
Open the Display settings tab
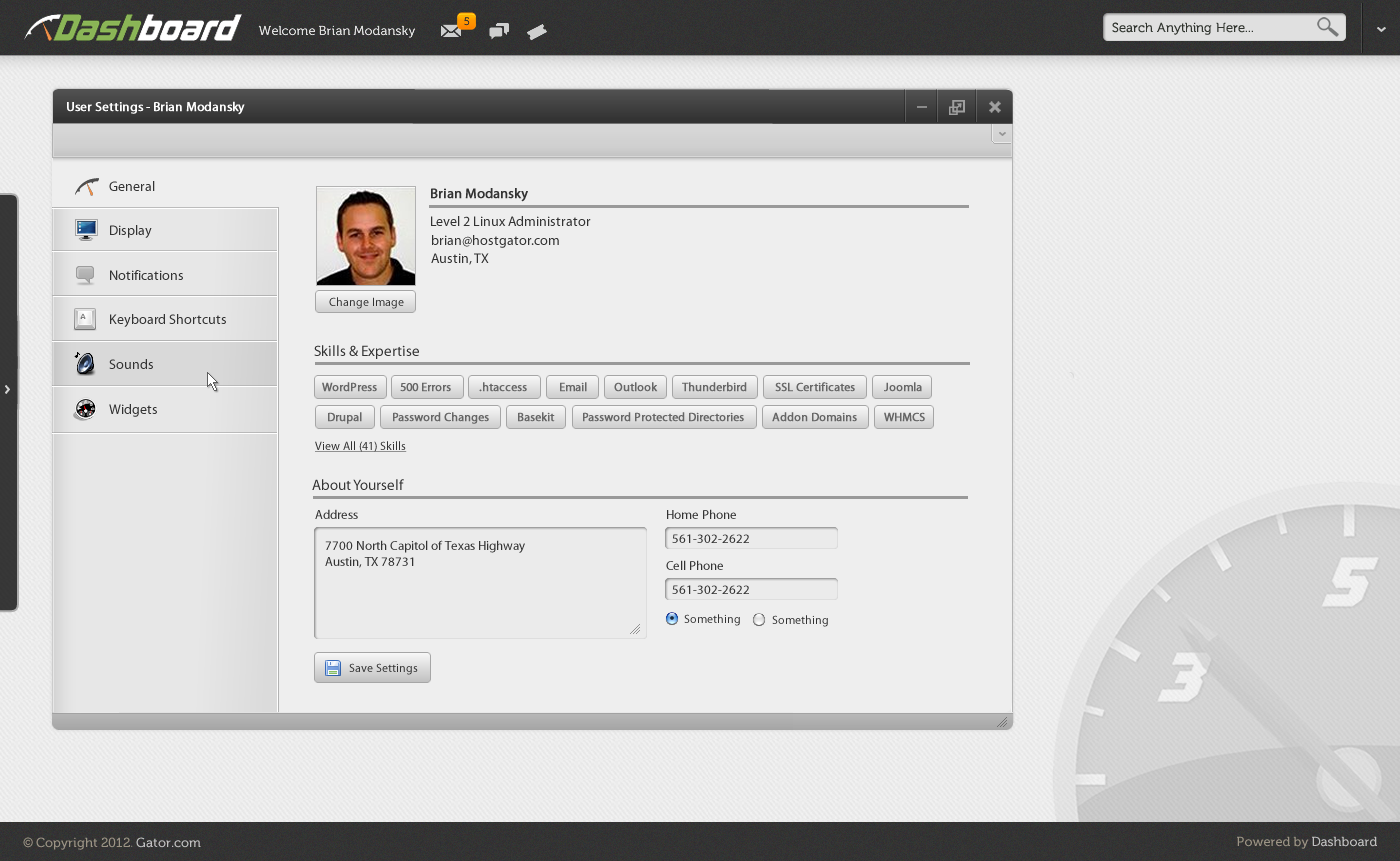pyautogui.click(x=165, y=230)
